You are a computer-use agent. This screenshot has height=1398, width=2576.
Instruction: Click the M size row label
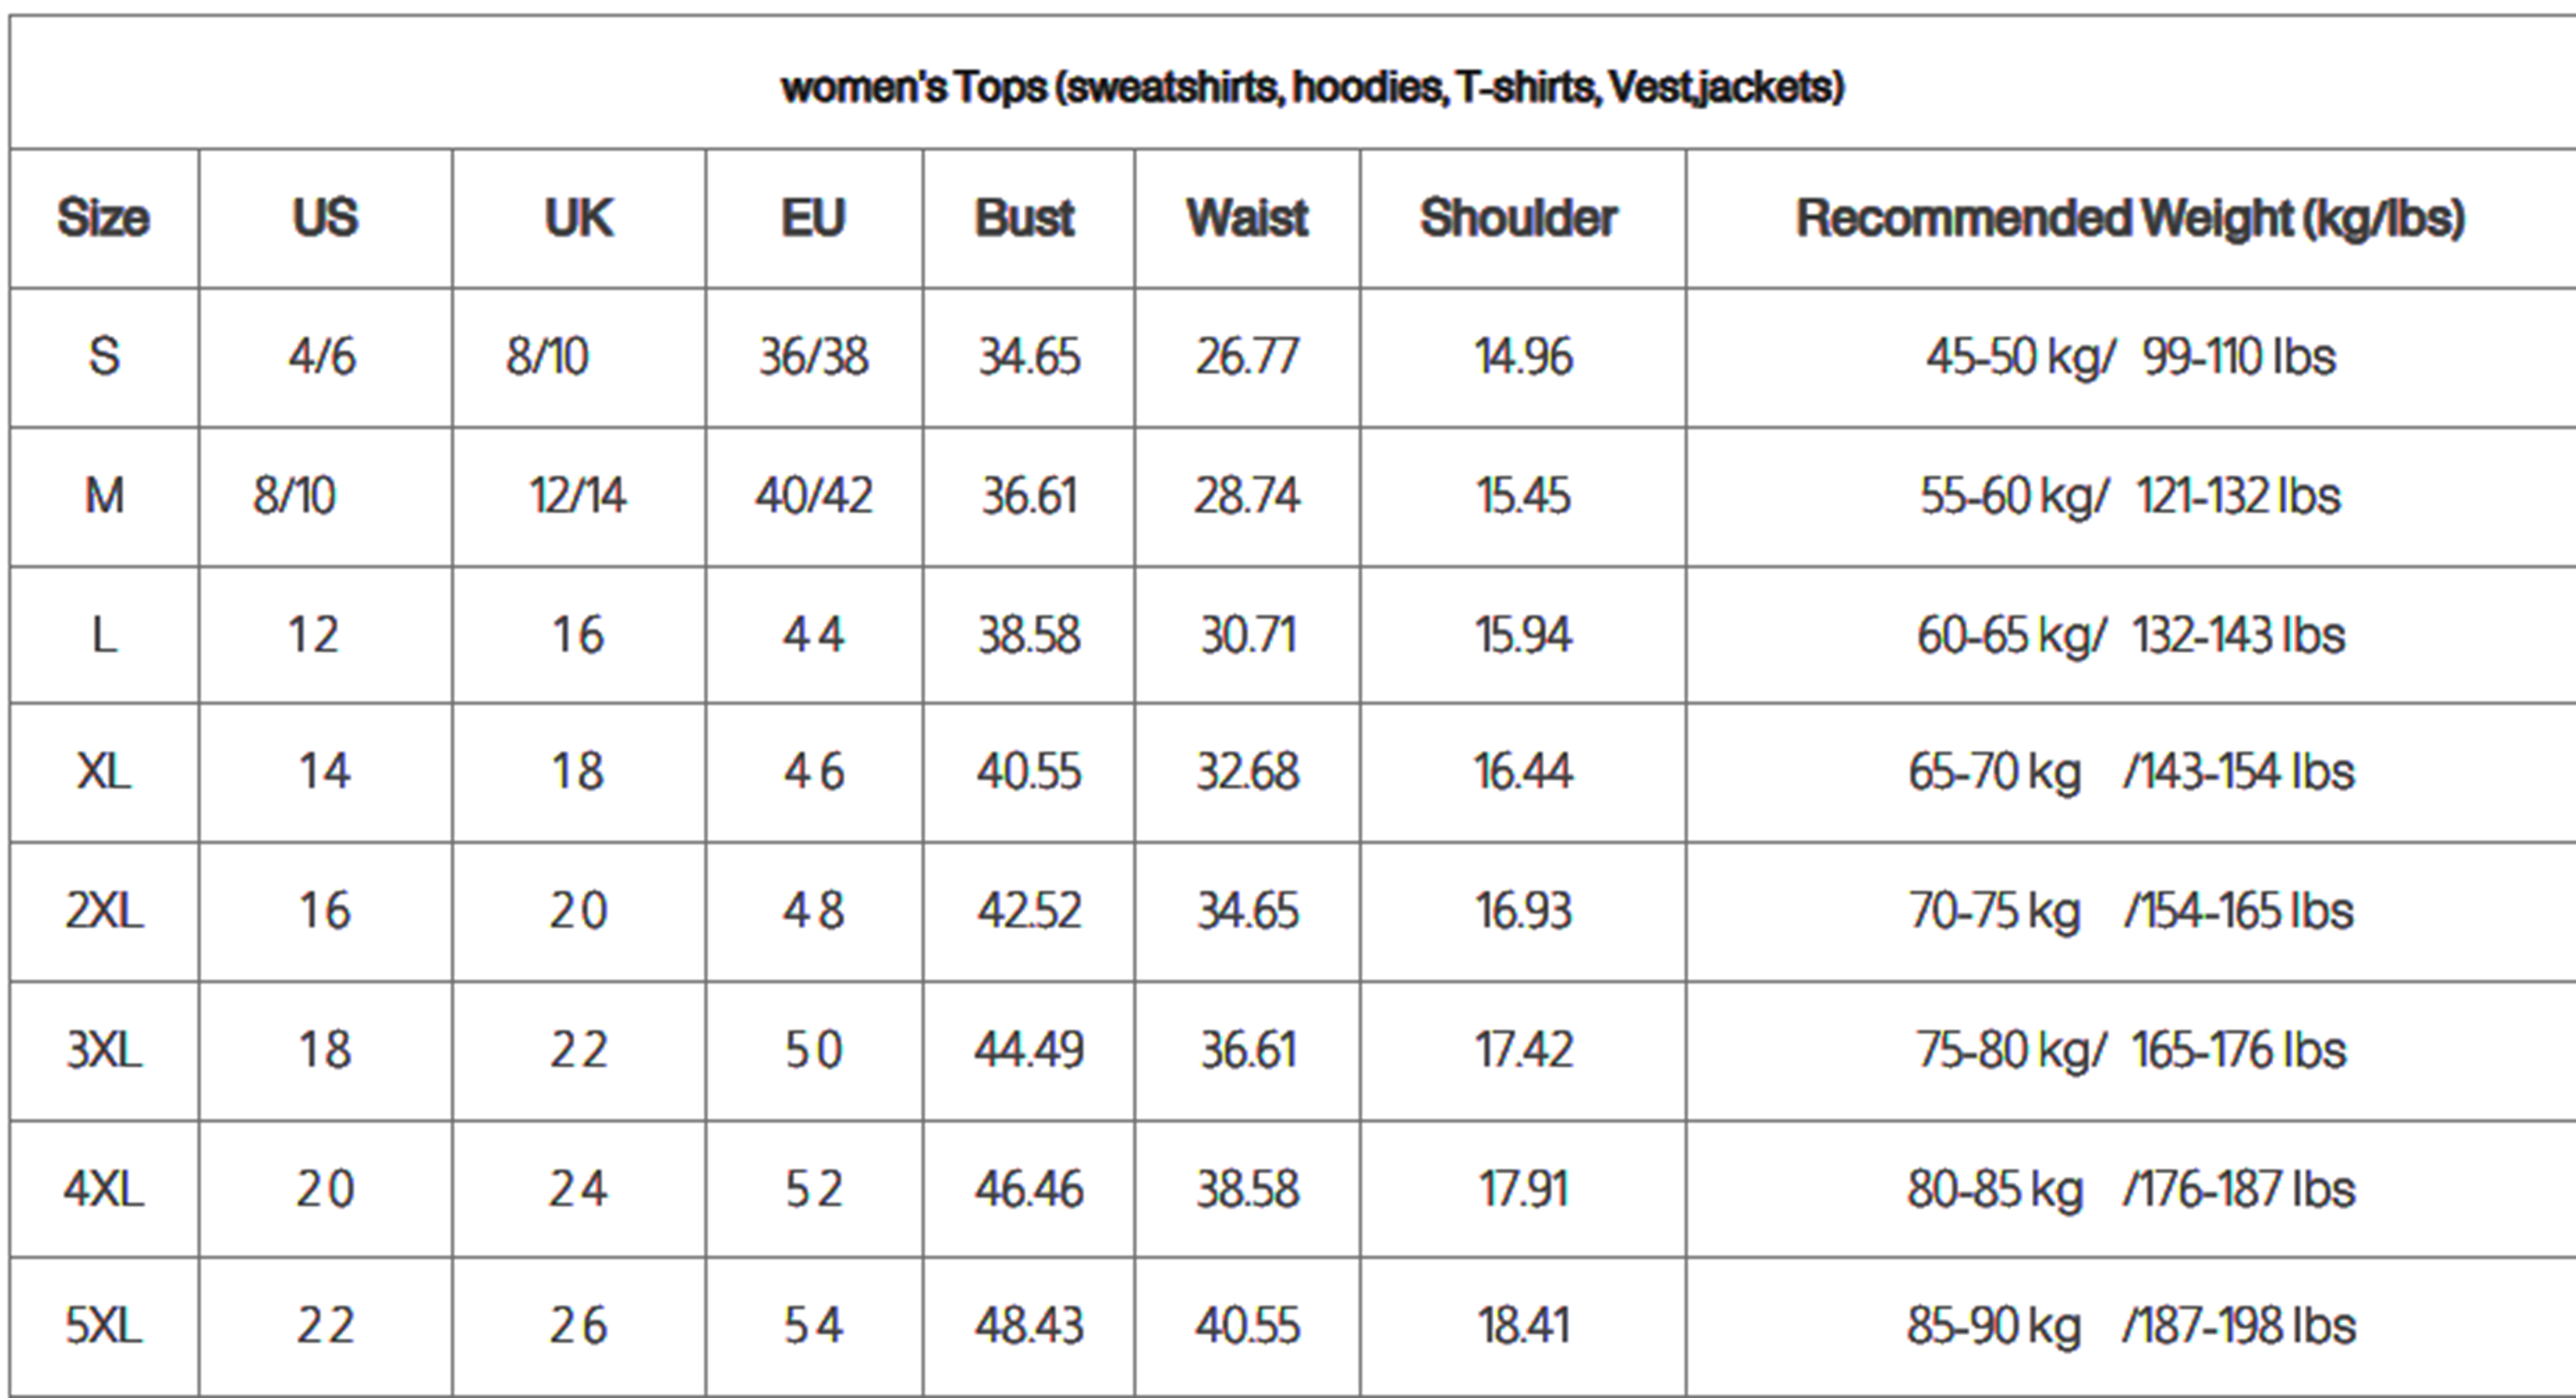pyautogui.click(x=104, y=496)
